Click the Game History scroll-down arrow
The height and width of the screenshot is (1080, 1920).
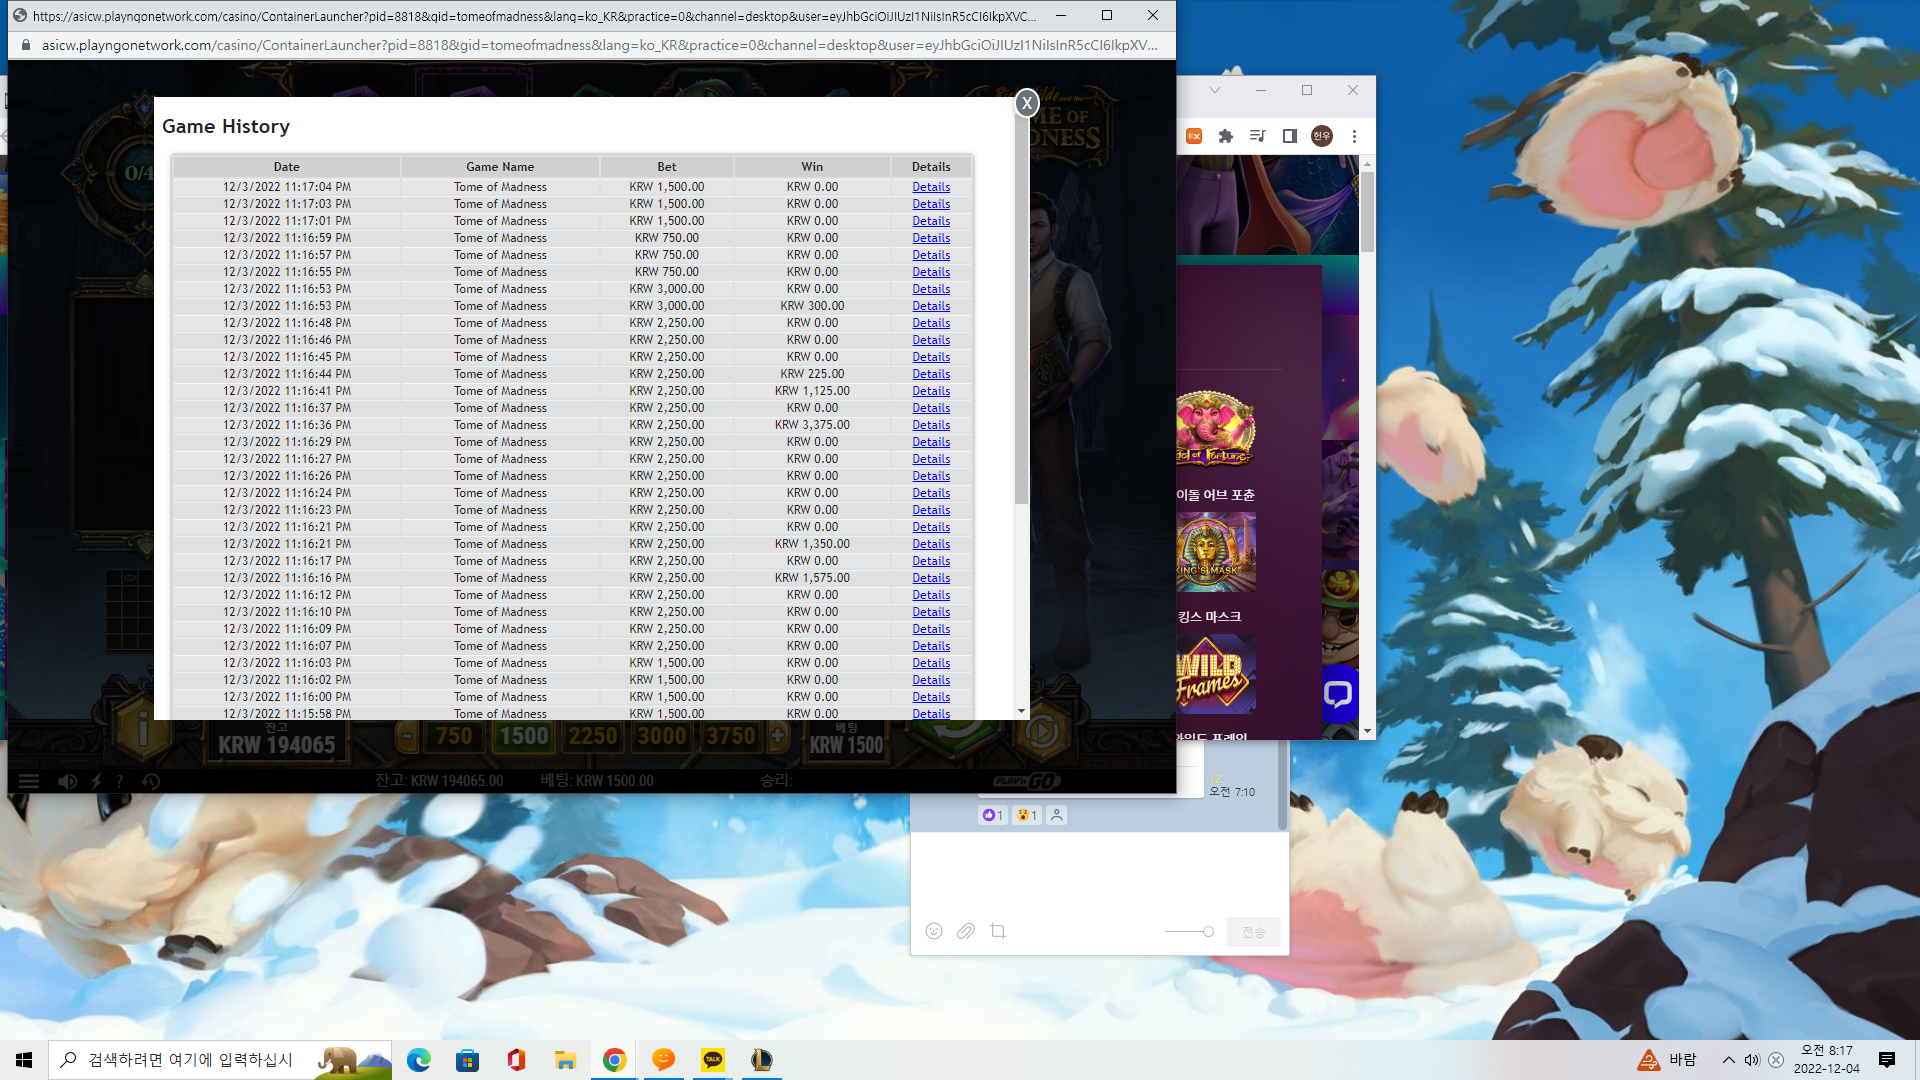(1021, 711)
